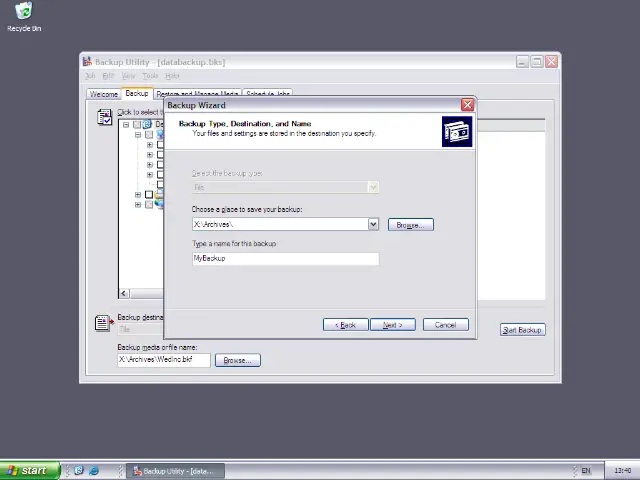The image size is (640, 480).
Task: Click the Next button in the wizard
Action: tap(392, 324)
